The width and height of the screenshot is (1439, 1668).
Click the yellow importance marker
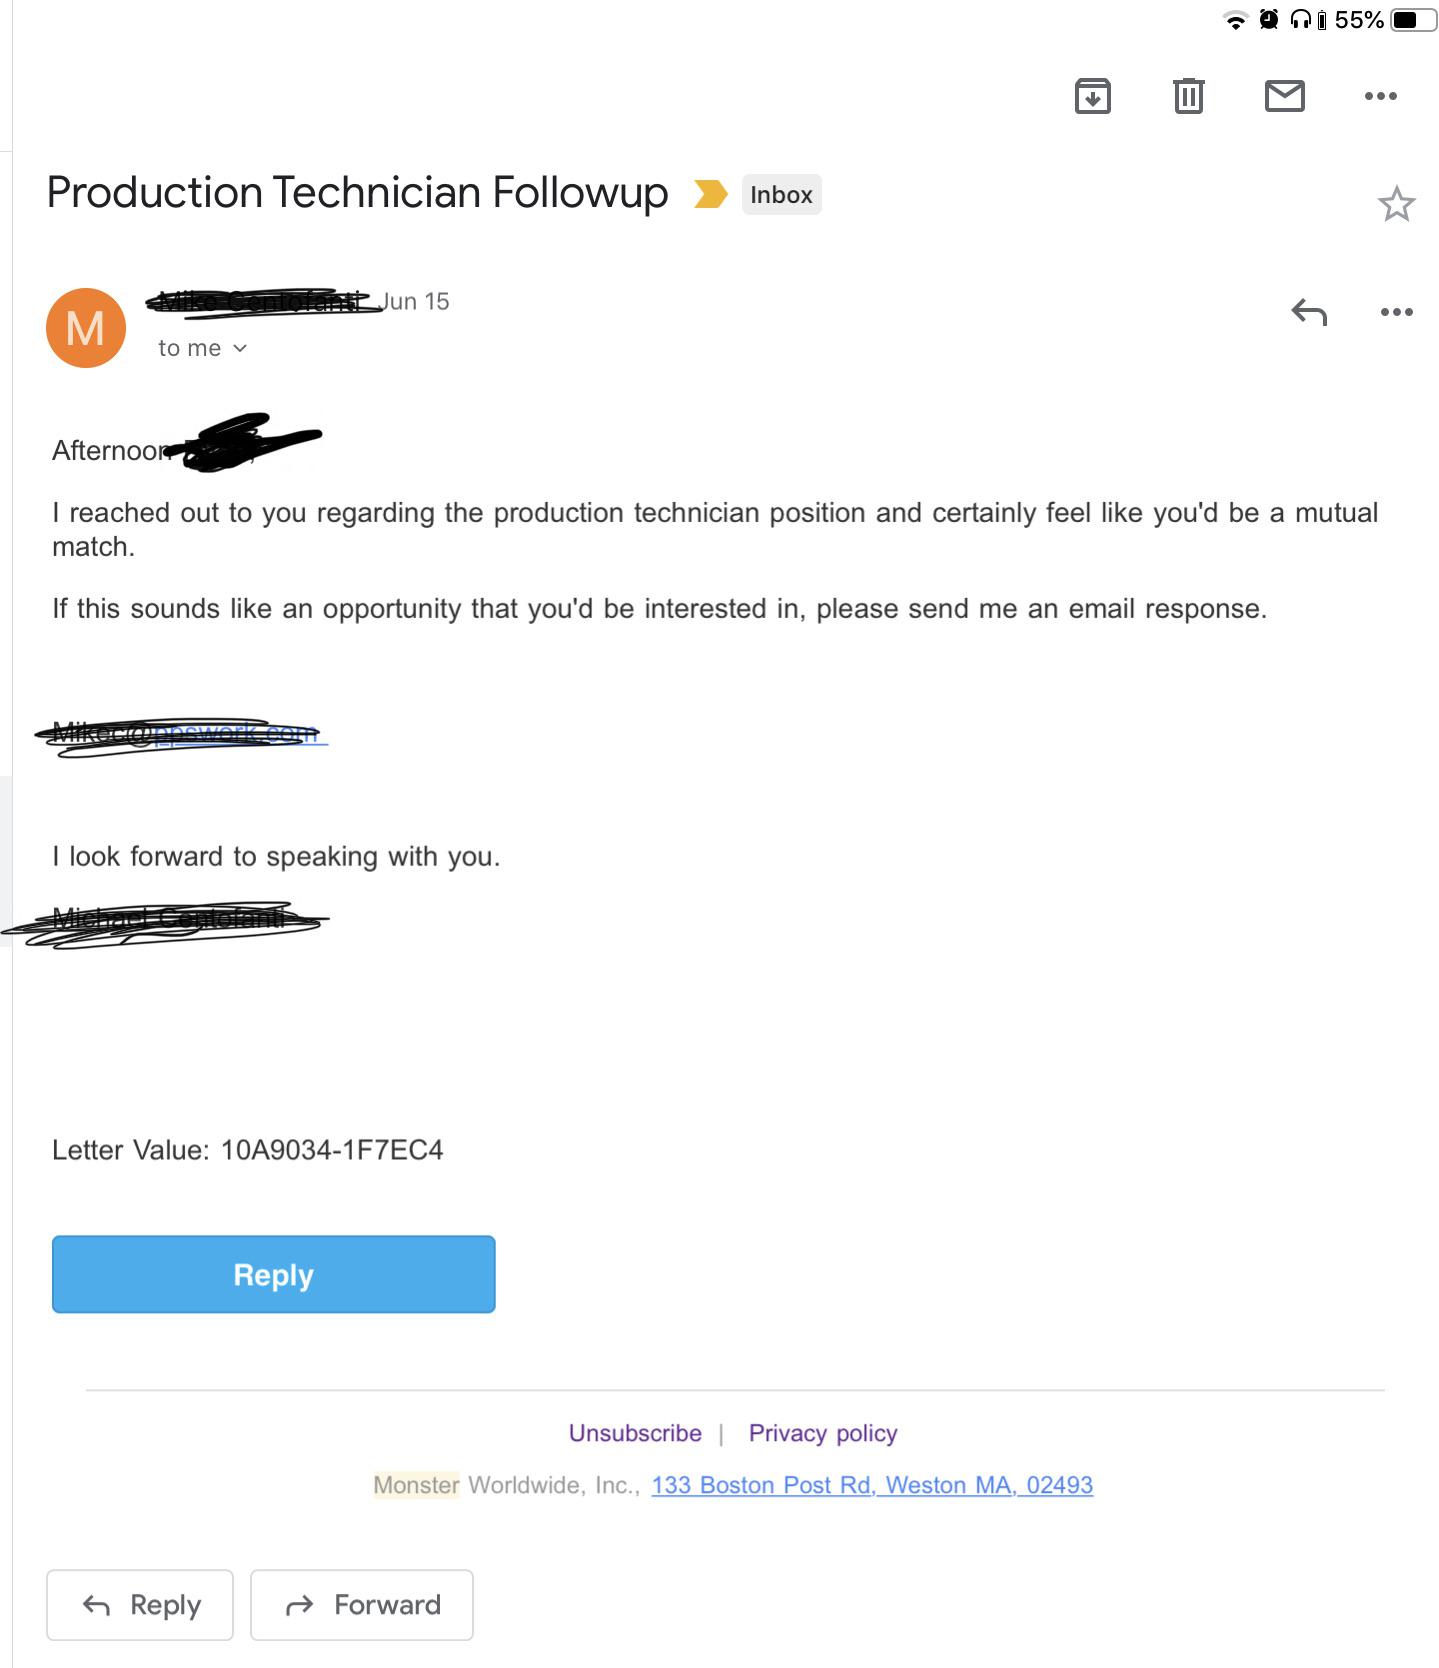pos(710,194)
